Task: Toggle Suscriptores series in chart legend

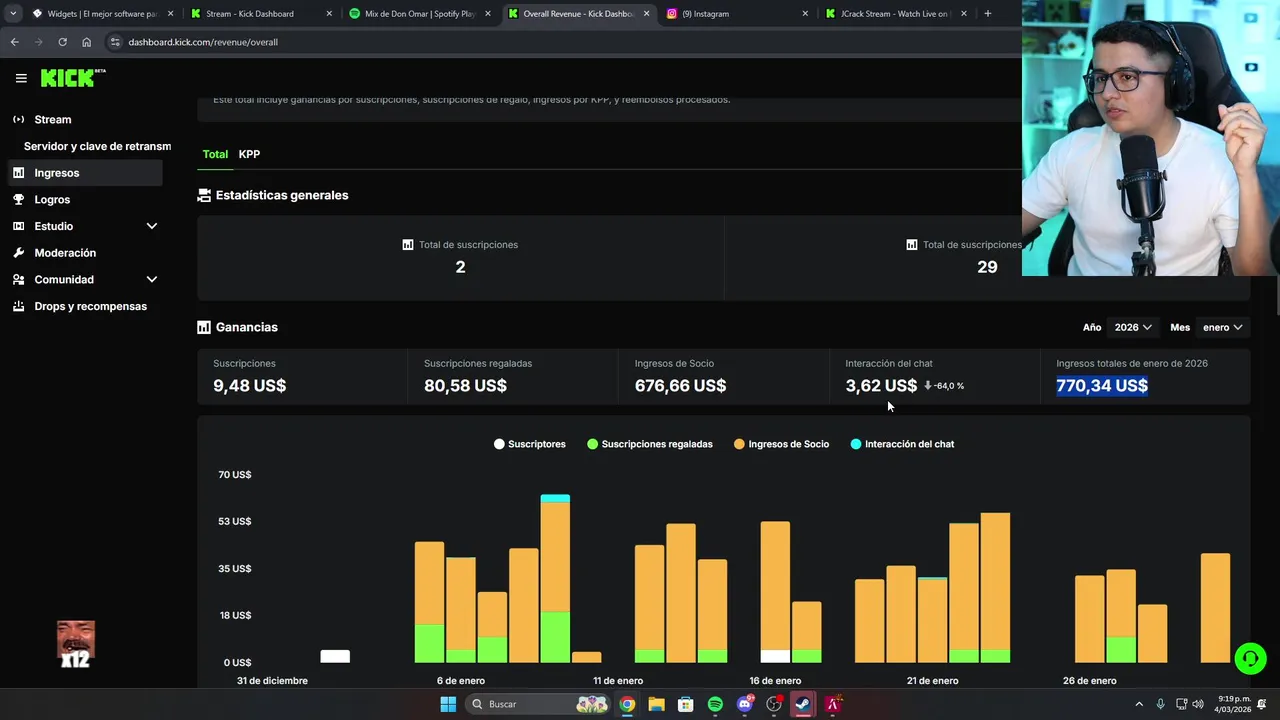Action: (x=530, y=444)
